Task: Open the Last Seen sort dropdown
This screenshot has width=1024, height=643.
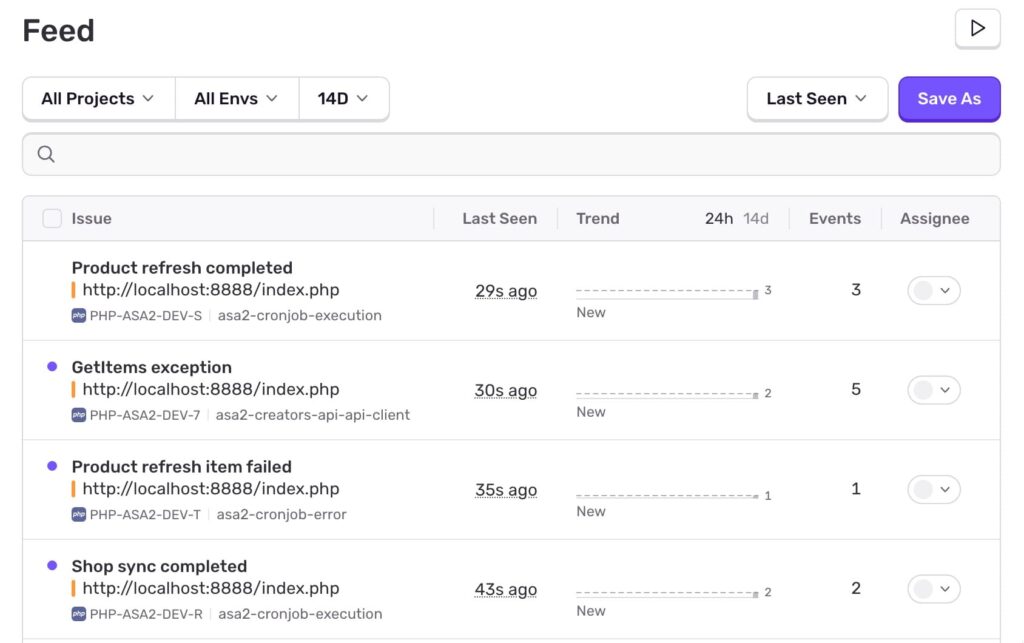Action: (x=816, y=99)
